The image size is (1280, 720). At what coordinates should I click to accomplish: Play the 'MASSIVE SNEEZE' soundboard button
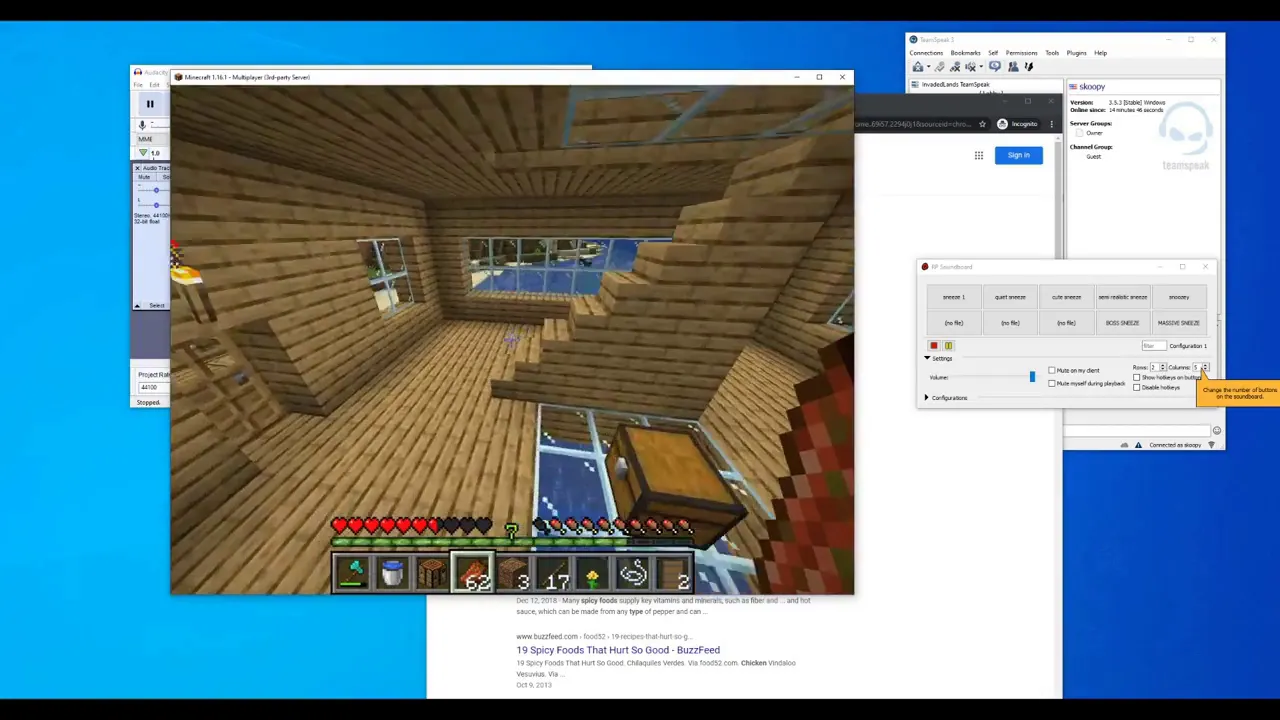1179,323
